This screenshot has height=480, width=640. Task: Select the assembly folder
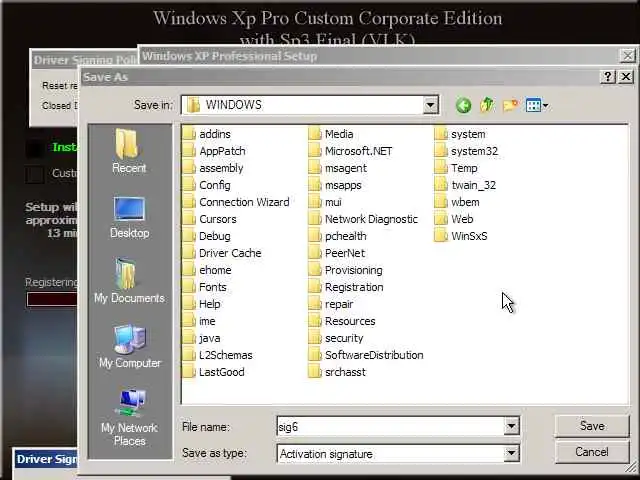213,168
